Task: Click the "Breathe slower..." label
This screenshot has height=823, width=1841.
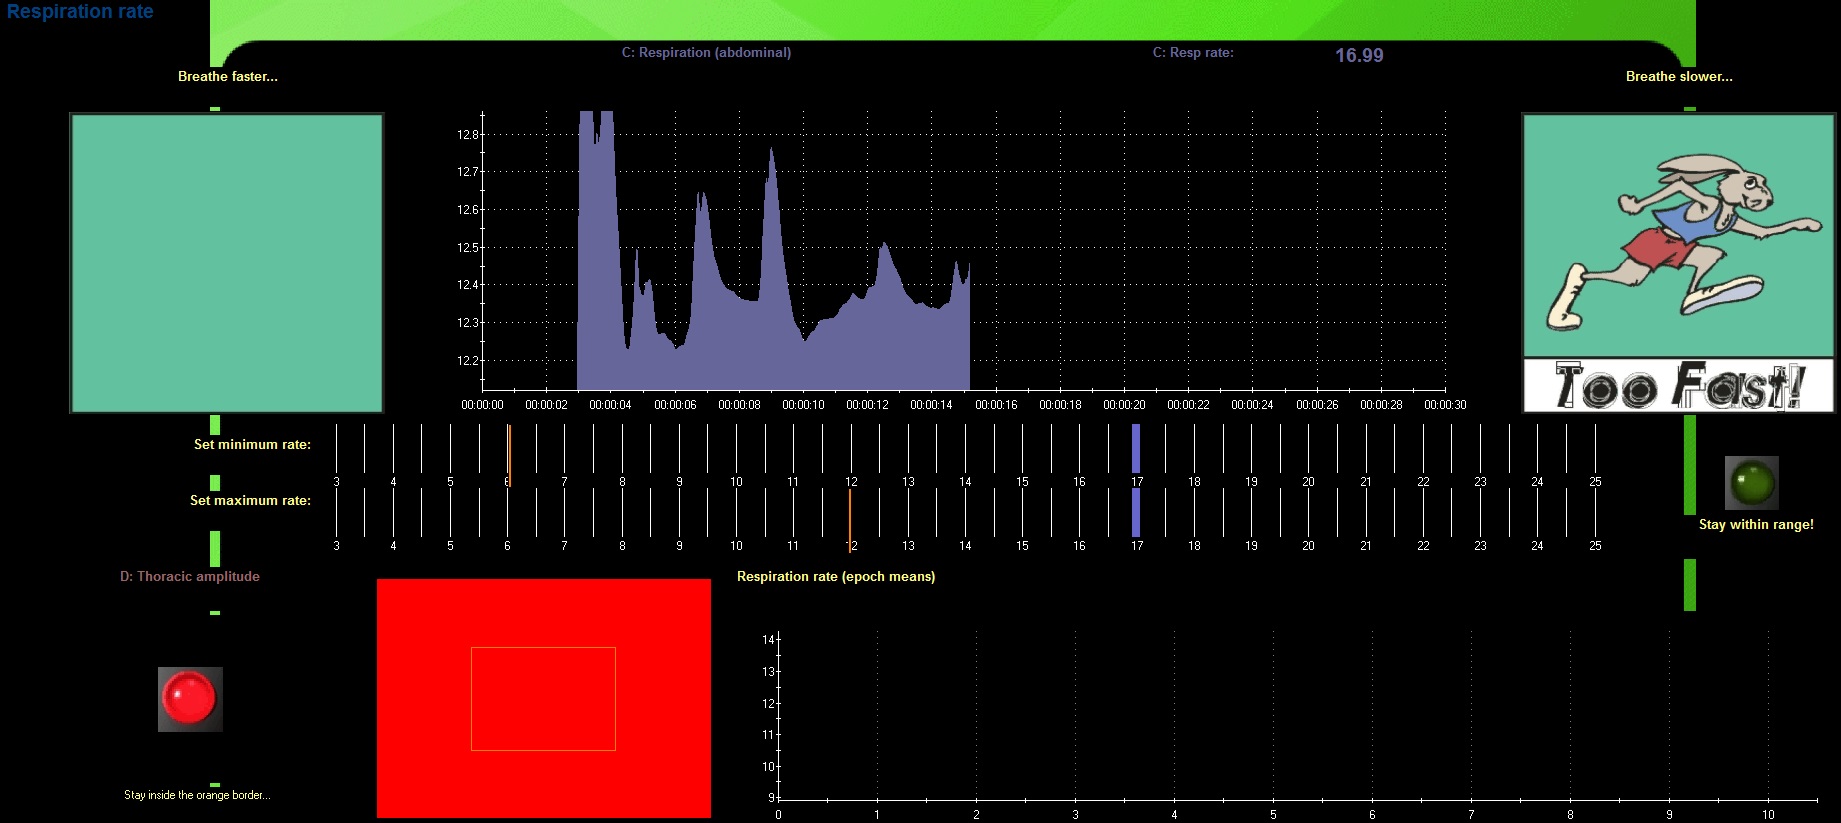Action: coord(1679,77)
